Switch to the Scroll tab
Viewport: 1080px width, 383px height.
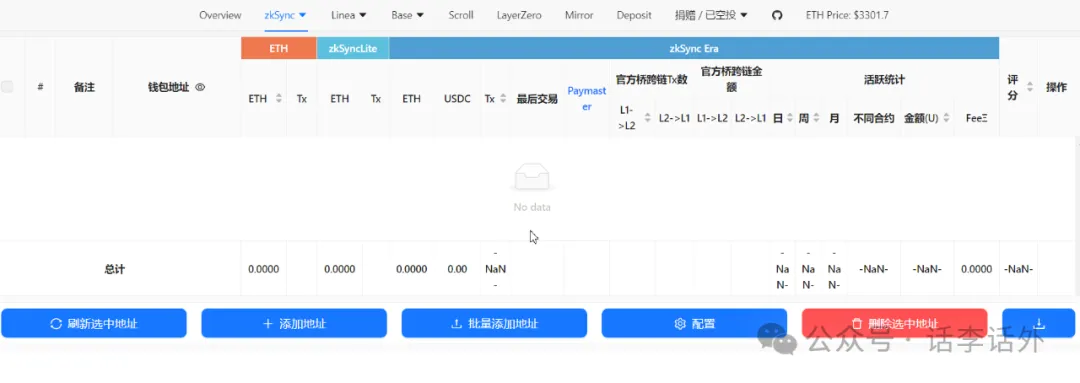coord(461,15)
